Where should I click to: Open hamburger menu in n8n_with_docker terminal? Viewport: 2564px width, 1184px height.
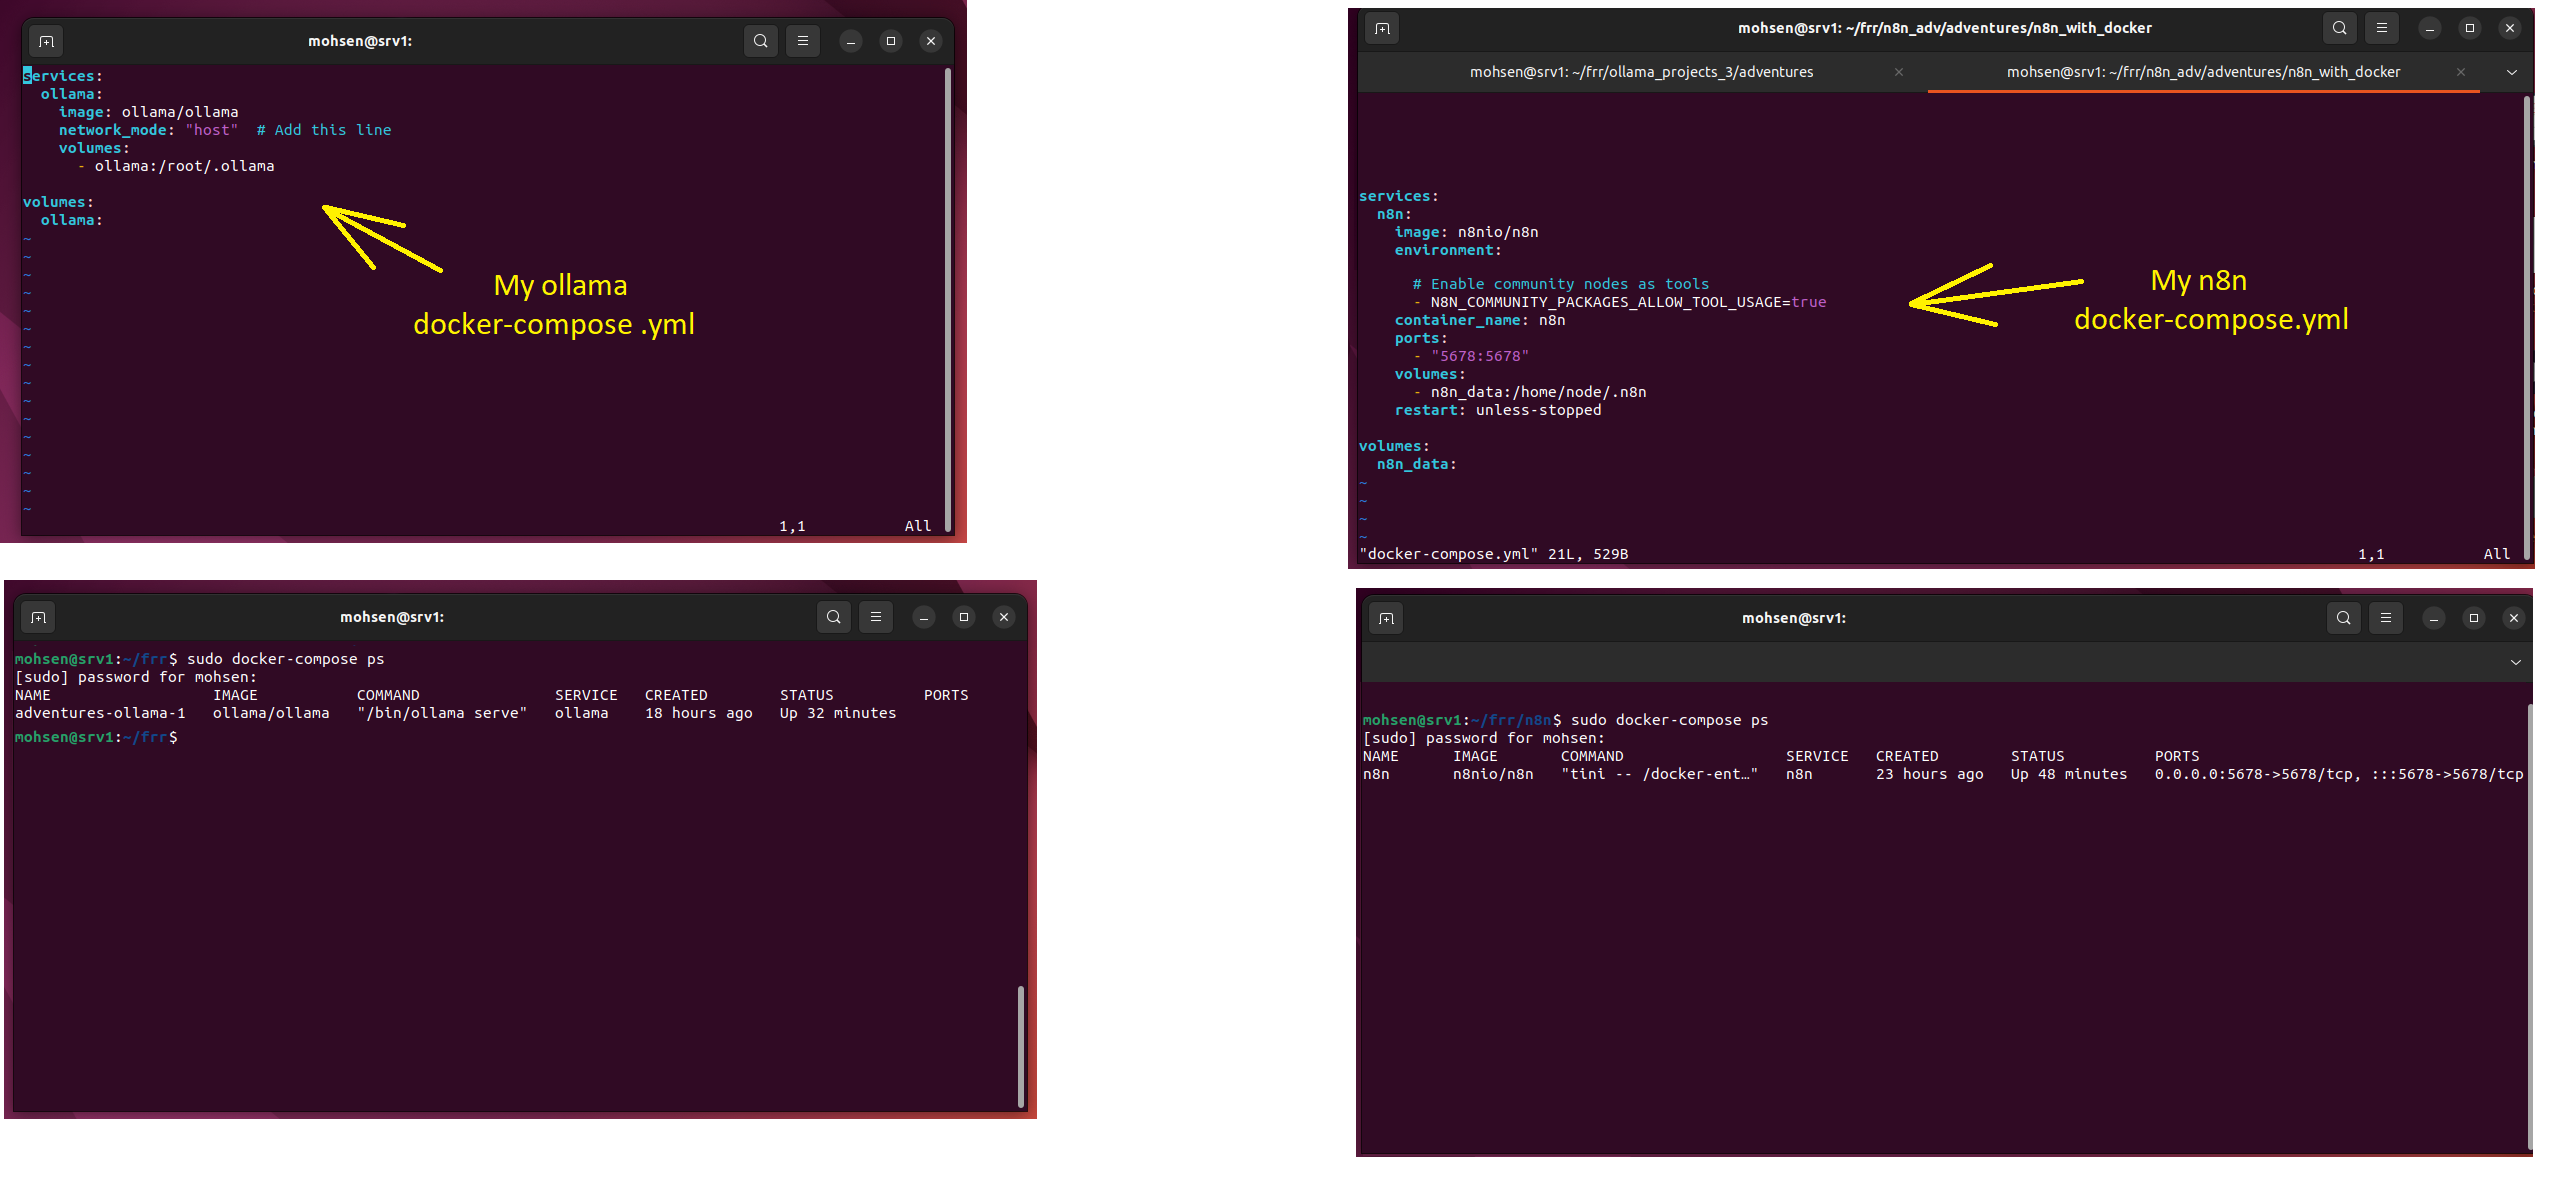2382,28
